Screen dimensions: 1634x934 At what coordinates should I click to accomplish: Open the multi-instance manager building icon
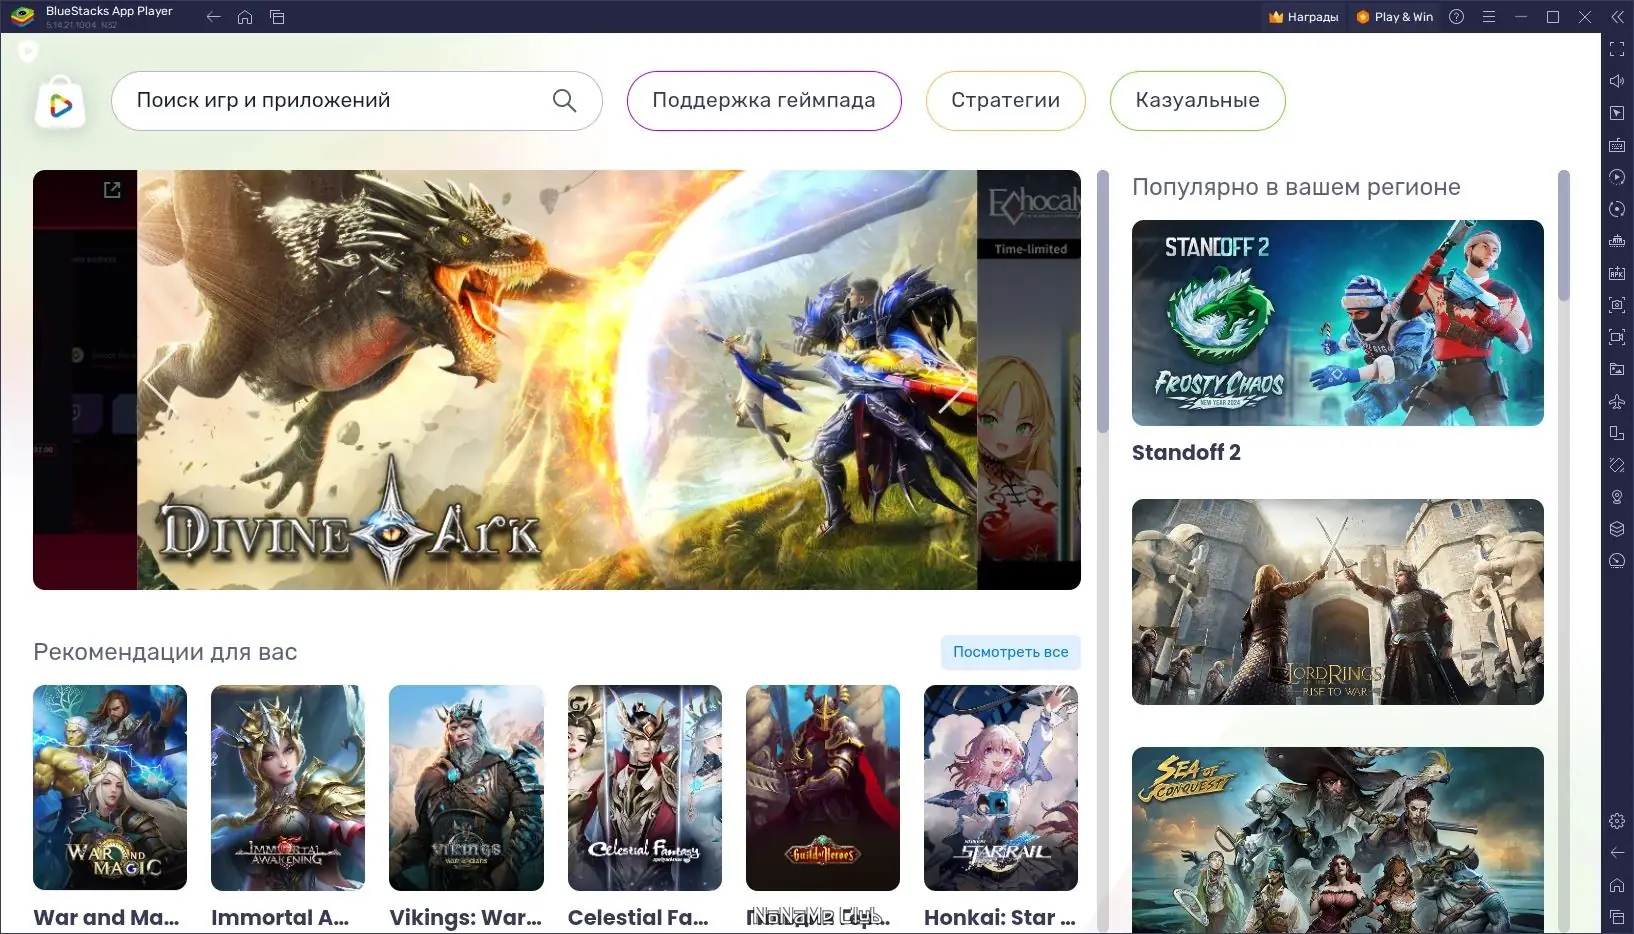(x=1617, y=241)
